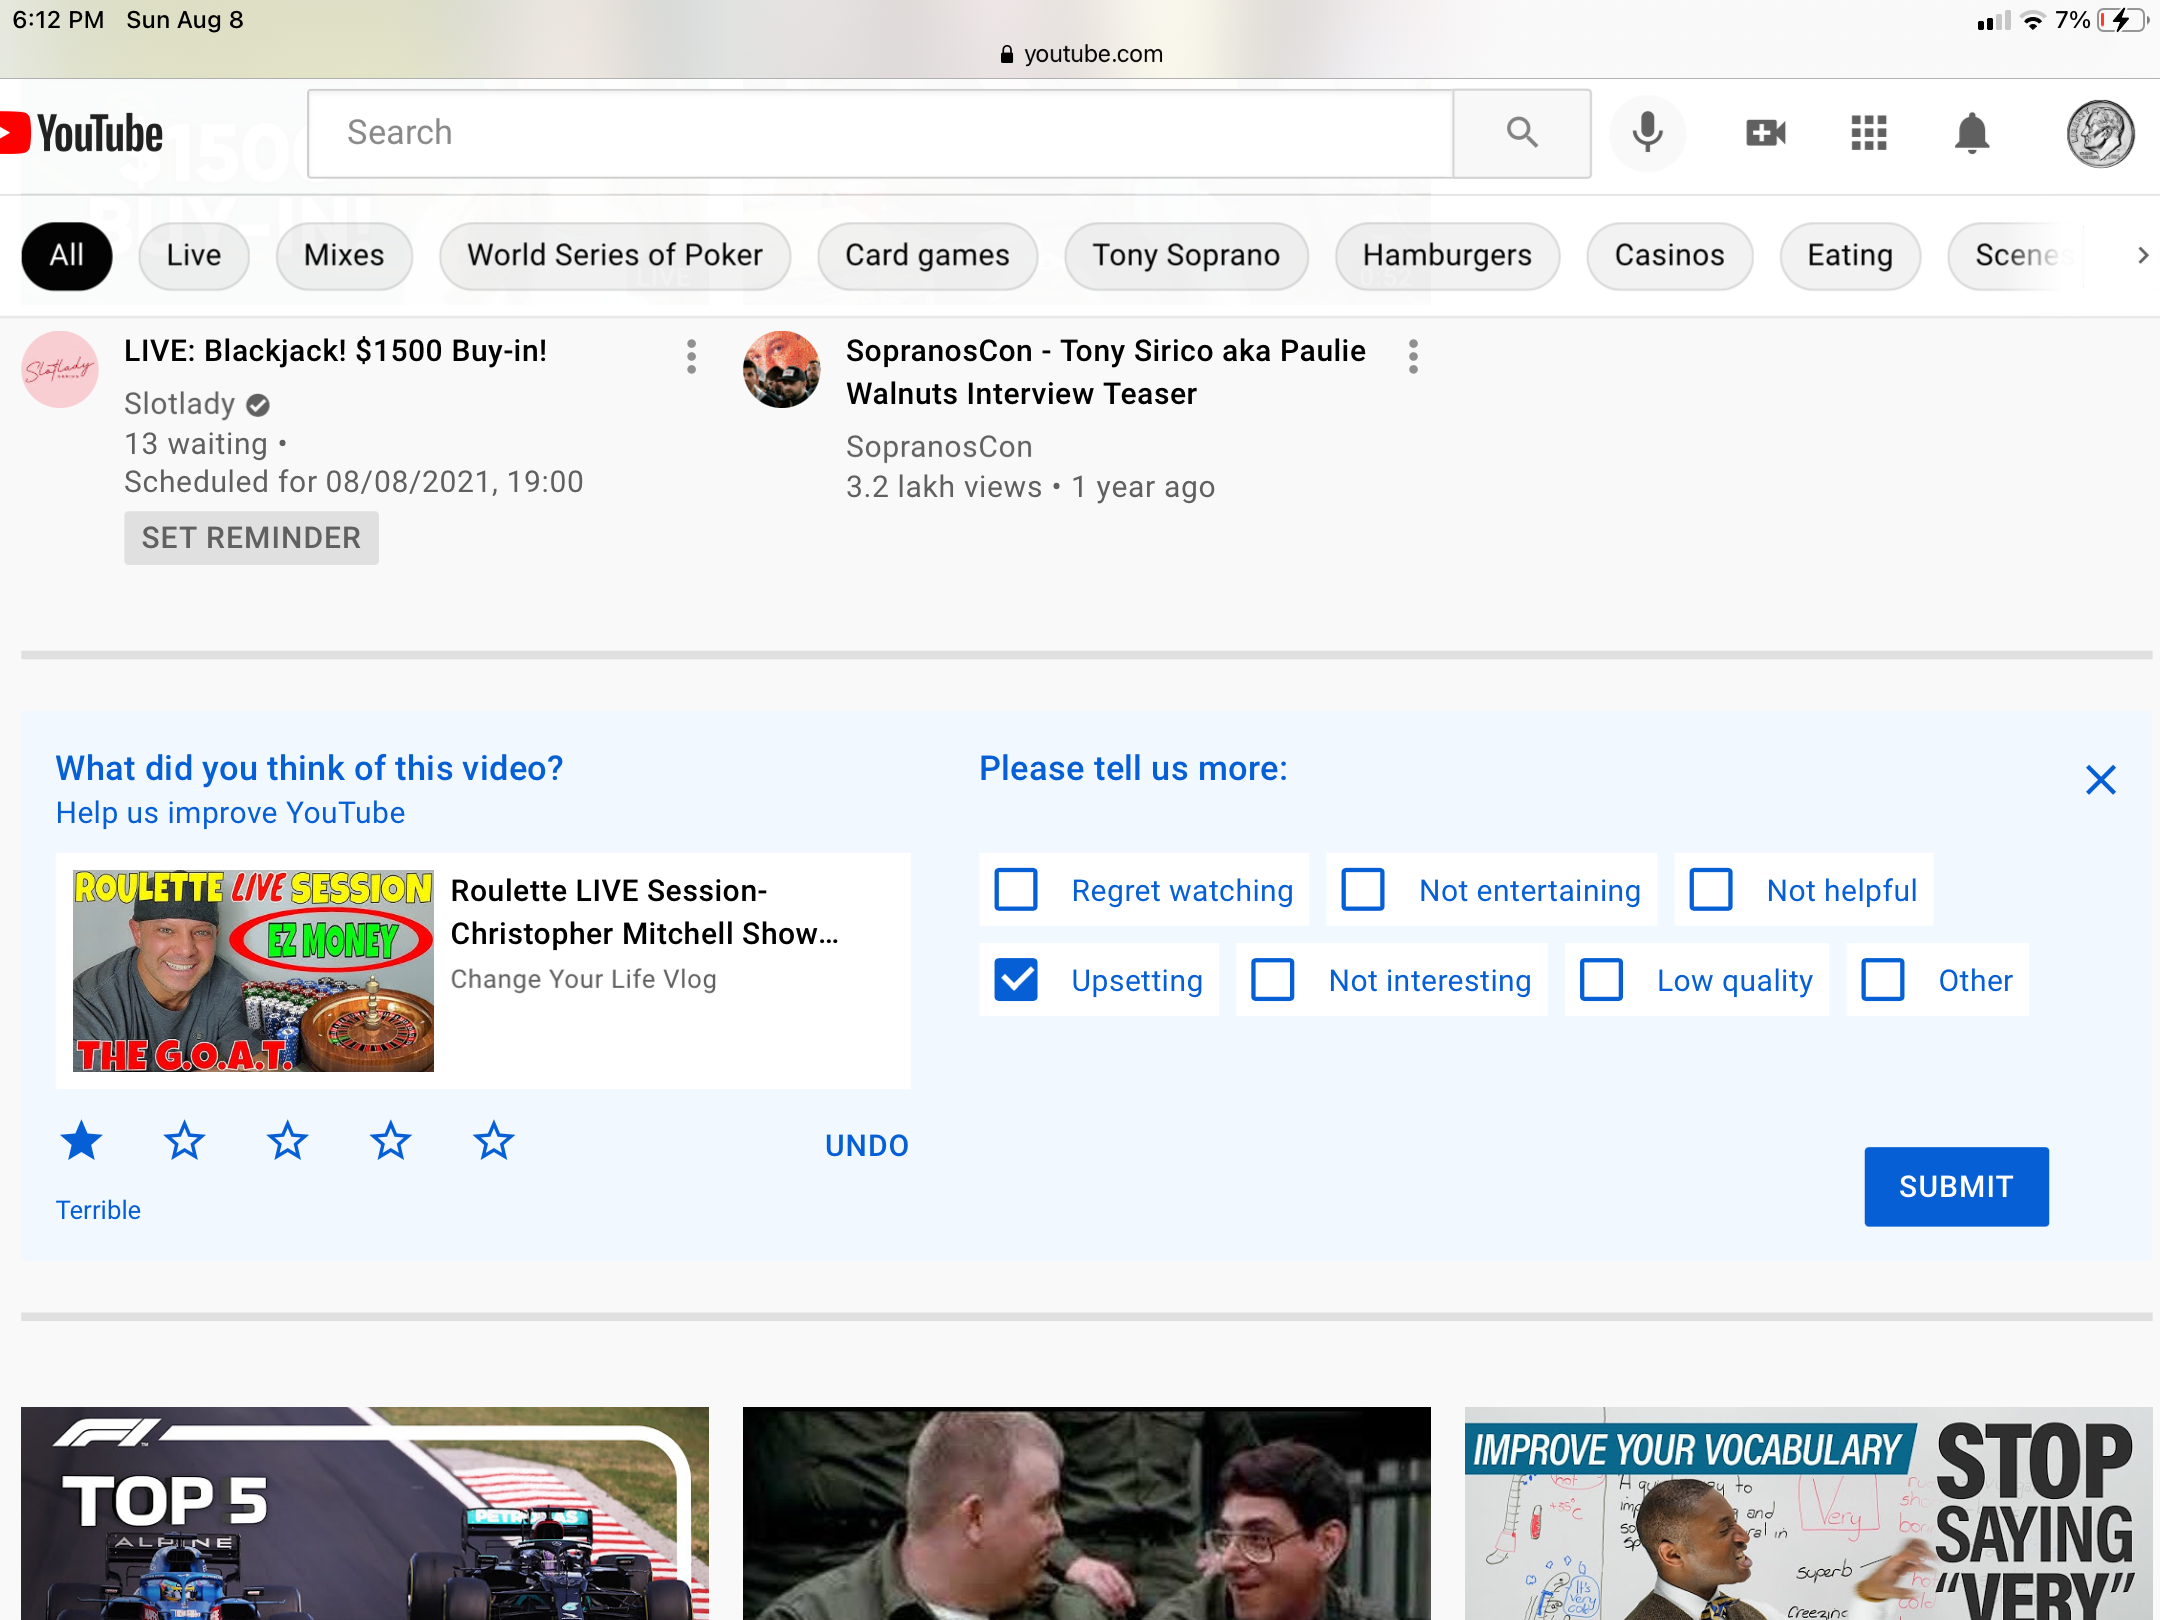Open the F1 Top 5 video thumbnail

[365, 1513]
